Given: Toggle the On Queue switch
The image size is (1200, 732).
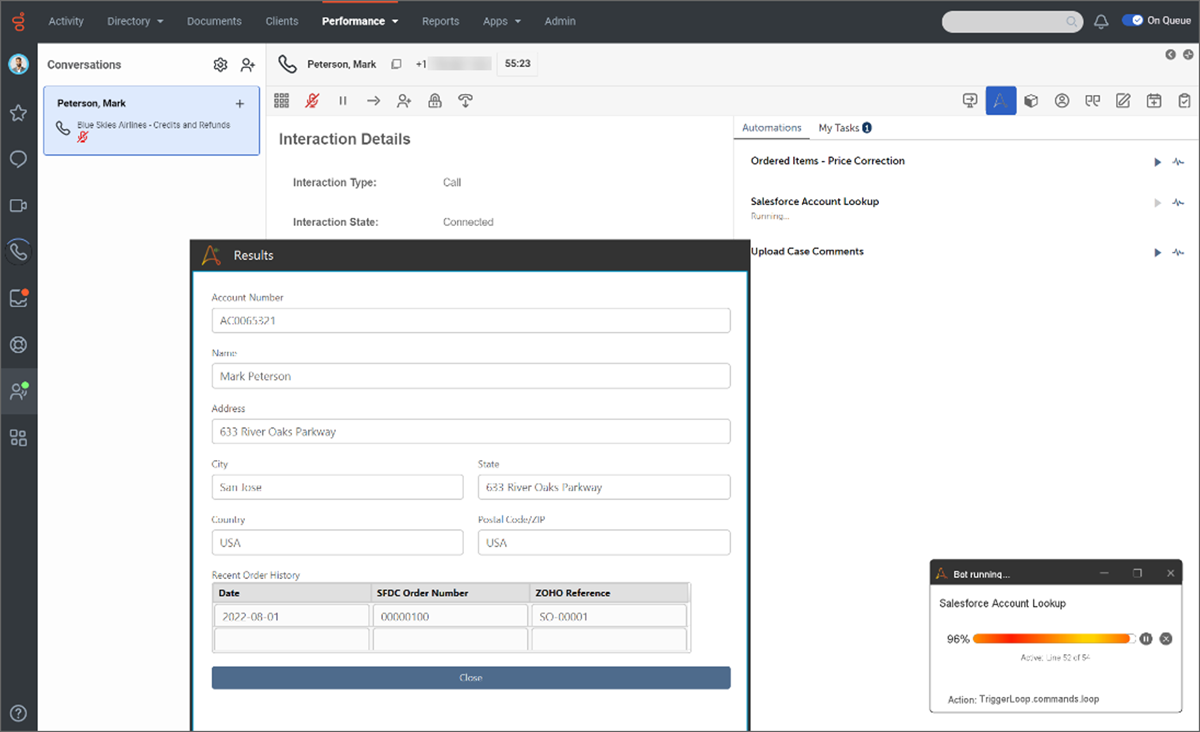Looking at the screenshot, I should [x=1133, y=20].
